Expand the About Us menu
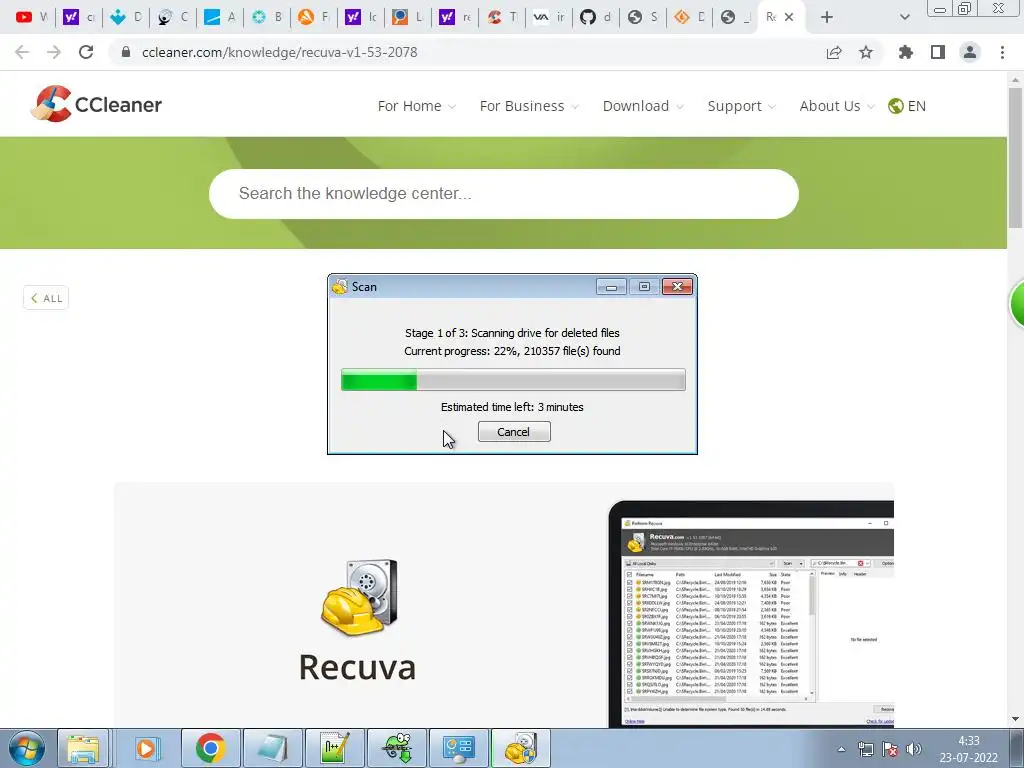1024x768 pixels. (837, 106)
